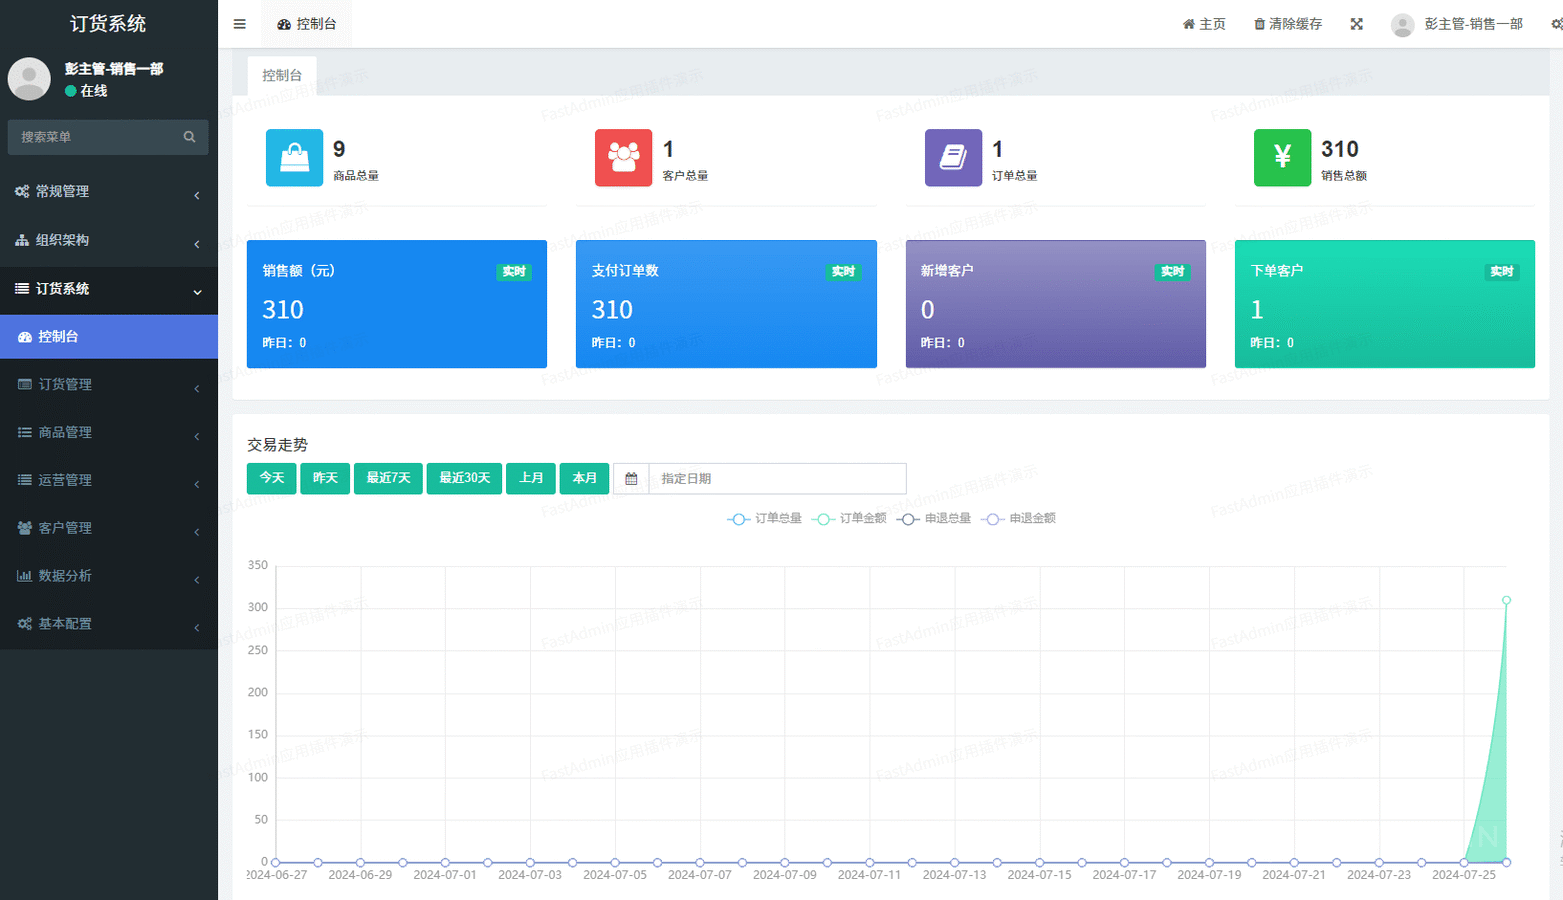
Task: Click the search magnifier icon in sidebar
Action: (x=189, y=137)
